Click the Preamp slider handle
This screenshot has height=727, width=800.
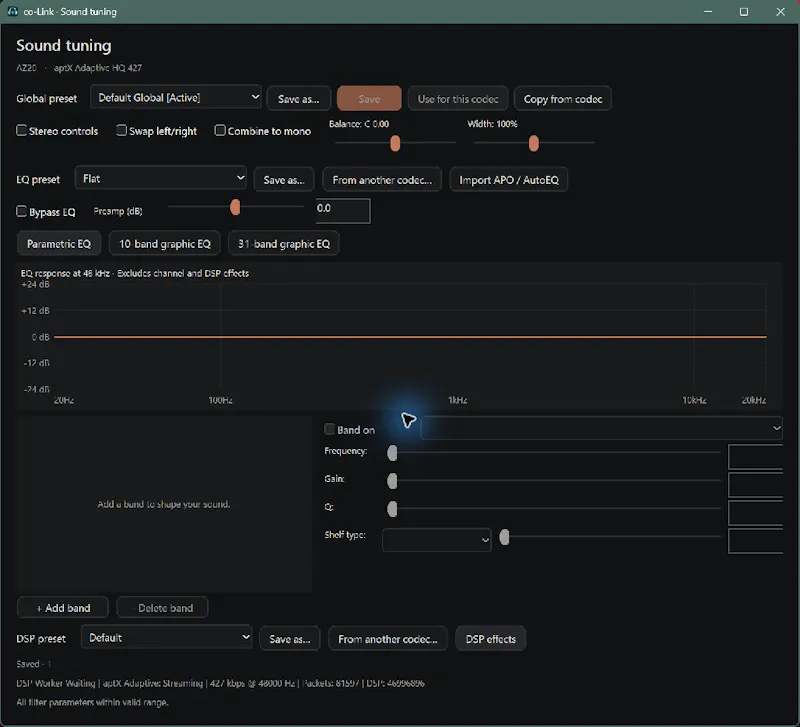pos(235,207)
